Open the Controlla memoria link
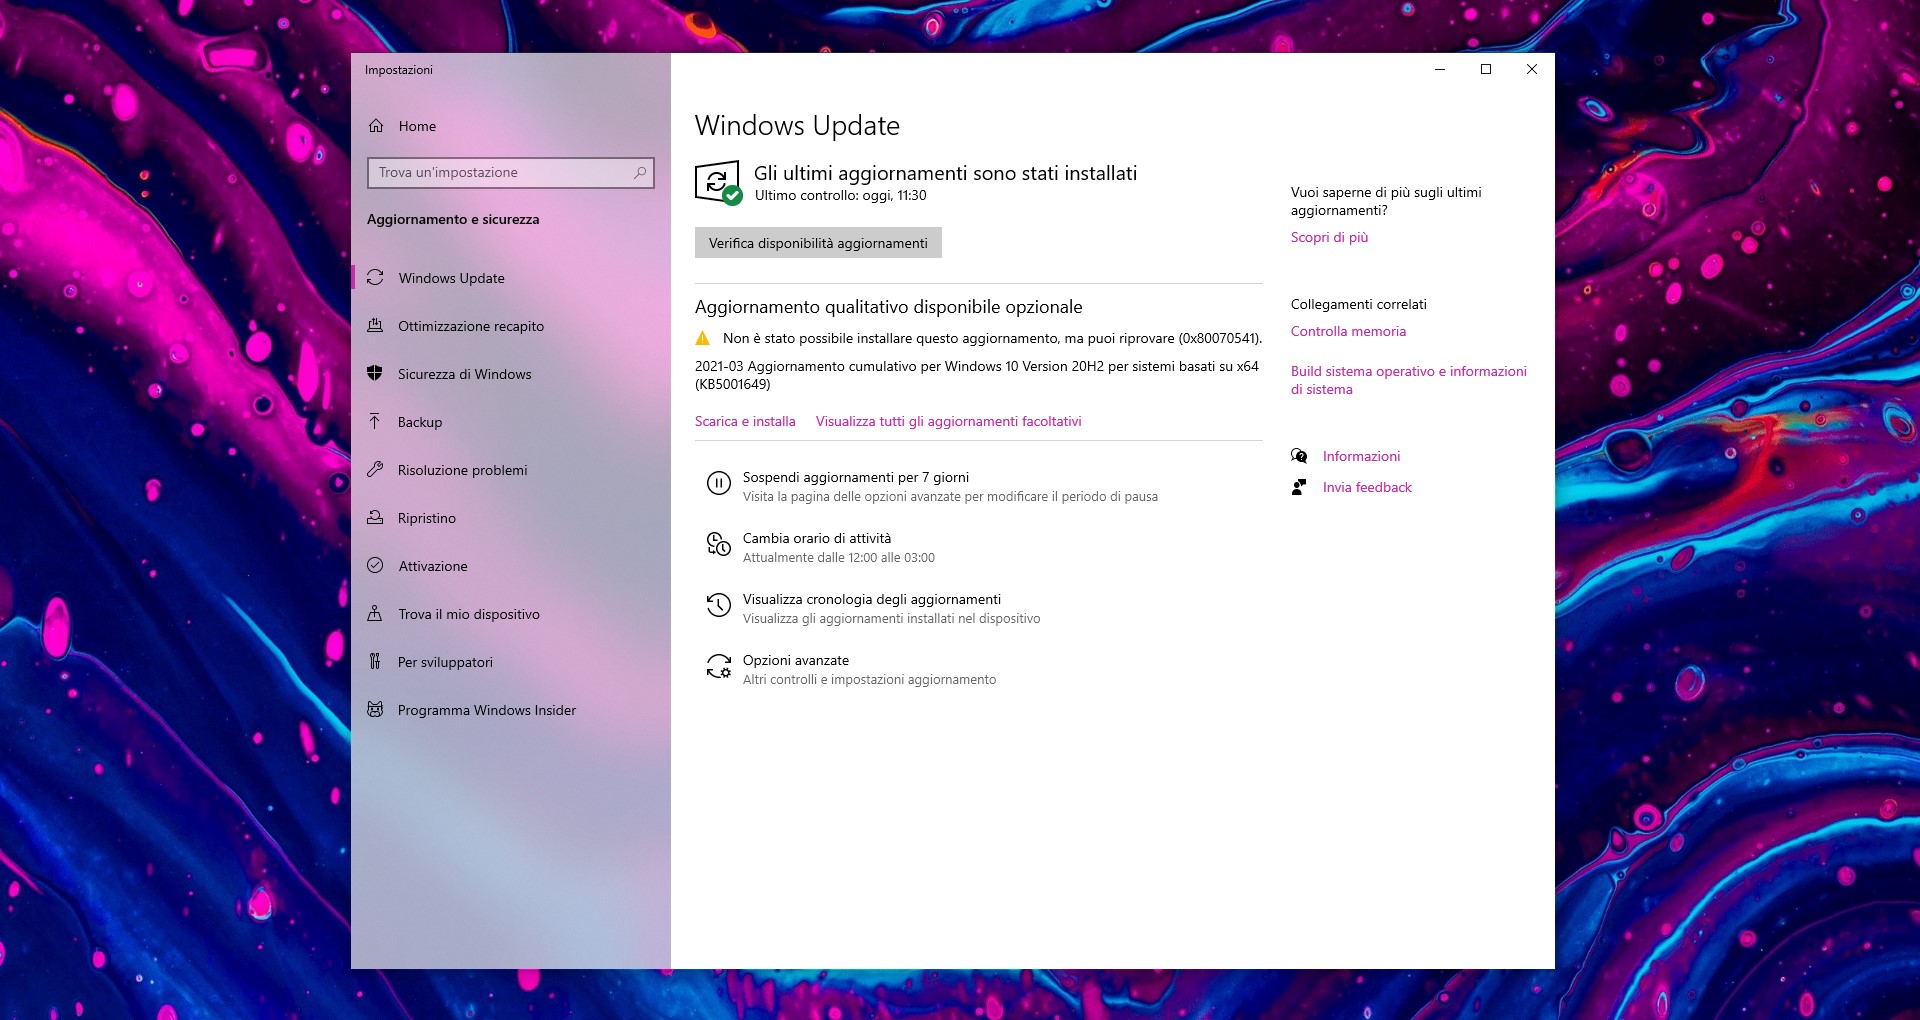The image size is (1920, 1020). [1348, 331]
